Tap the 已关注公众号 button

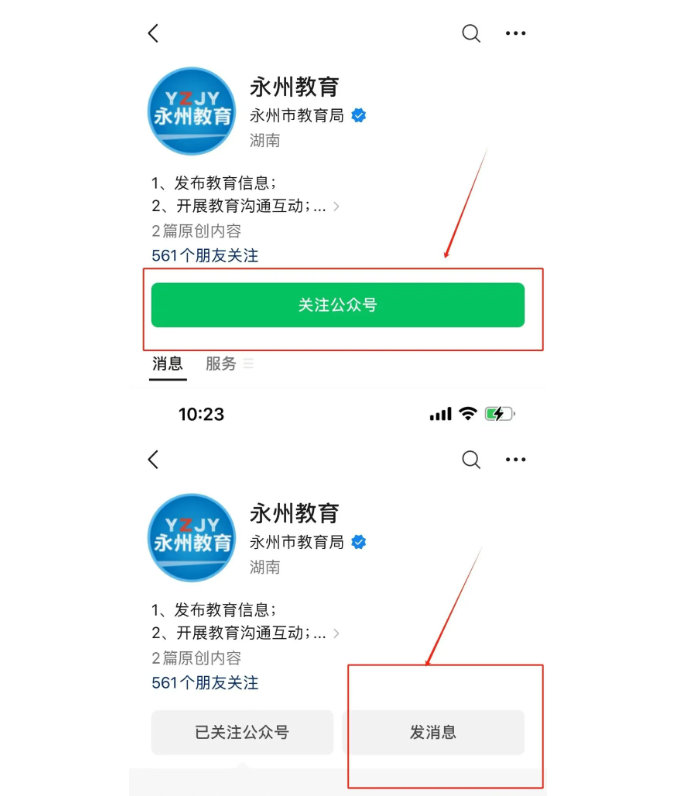coord(242,732)
